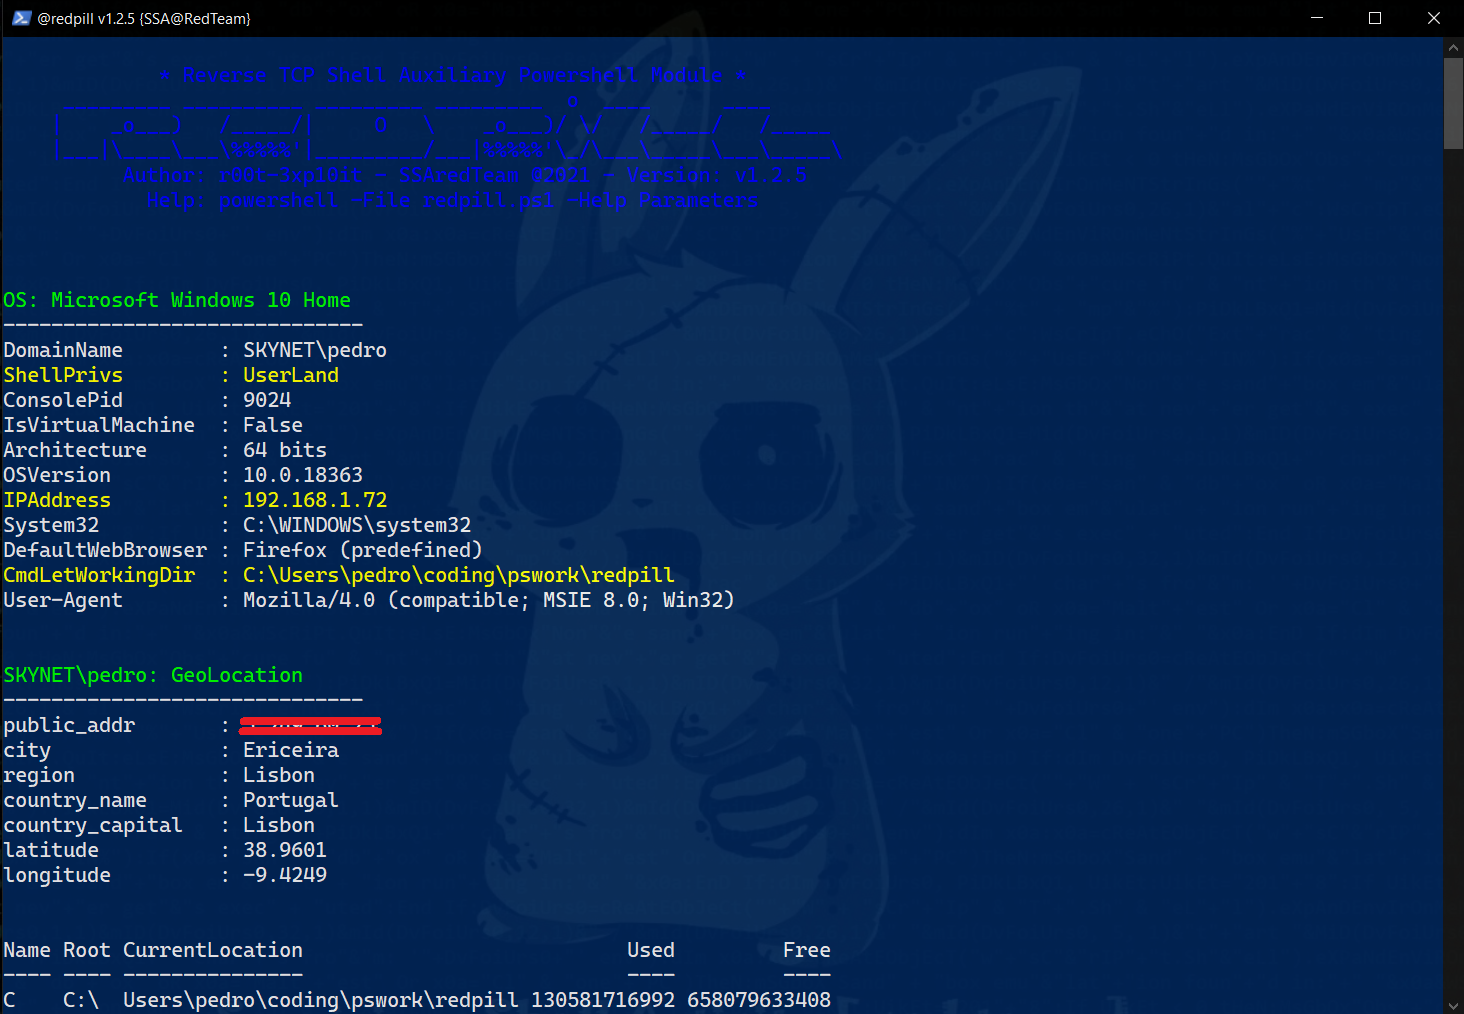Click the User-Agent 'Mozilla/4.0' string

489,600
